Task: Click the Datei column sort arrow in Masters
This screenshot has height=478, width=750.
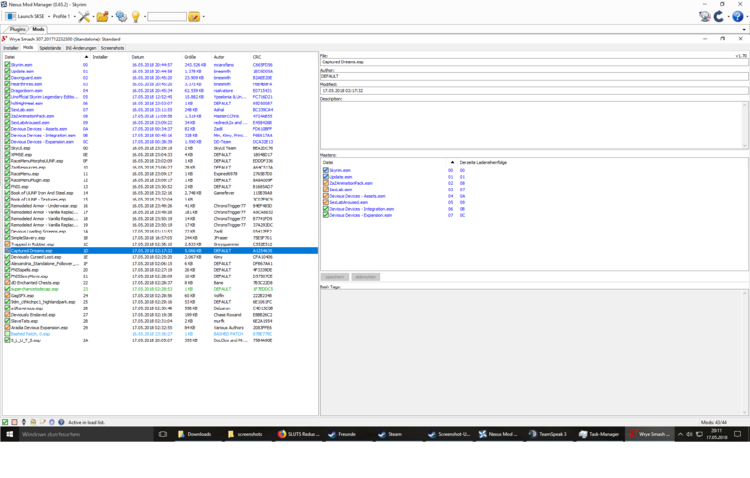Action: pos(452,162)
